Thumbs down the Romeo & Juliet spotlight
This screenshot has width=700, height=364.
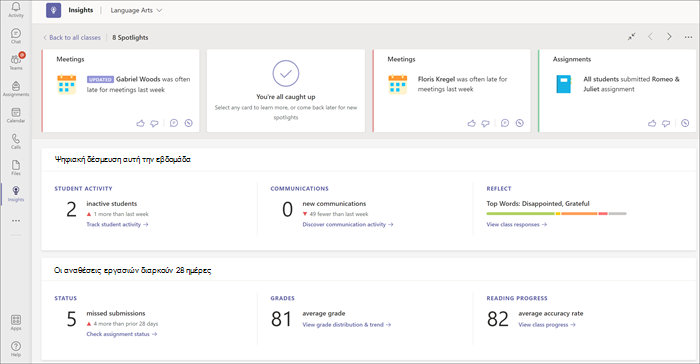click(666, 123)
